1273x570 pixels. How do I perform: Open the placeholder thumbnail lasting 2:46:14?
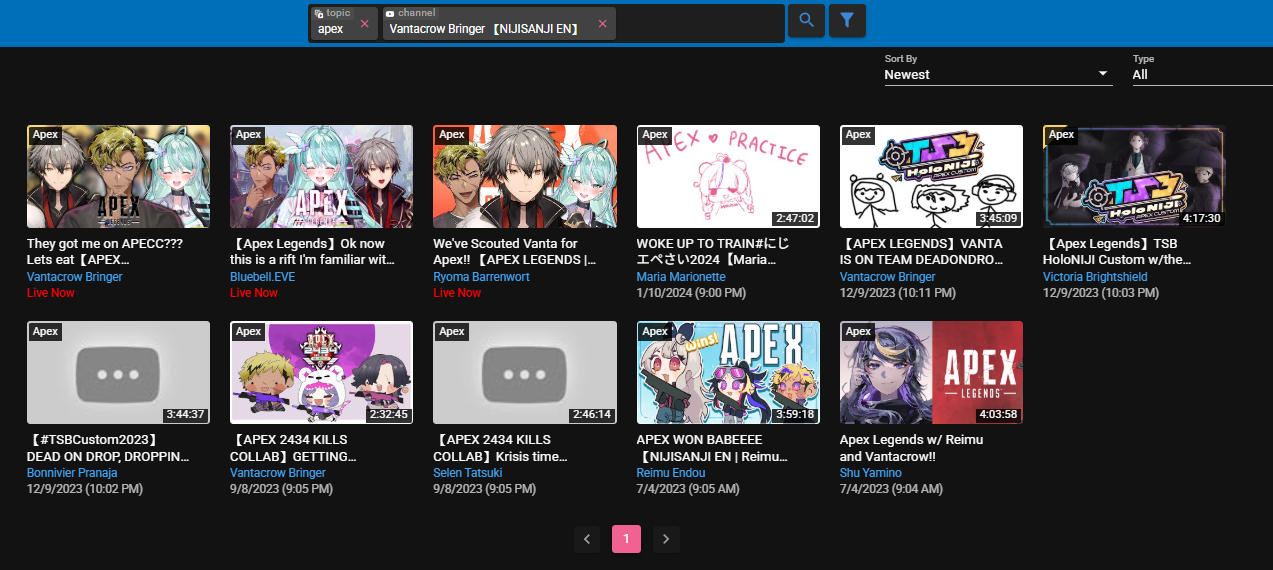(525, 372)
